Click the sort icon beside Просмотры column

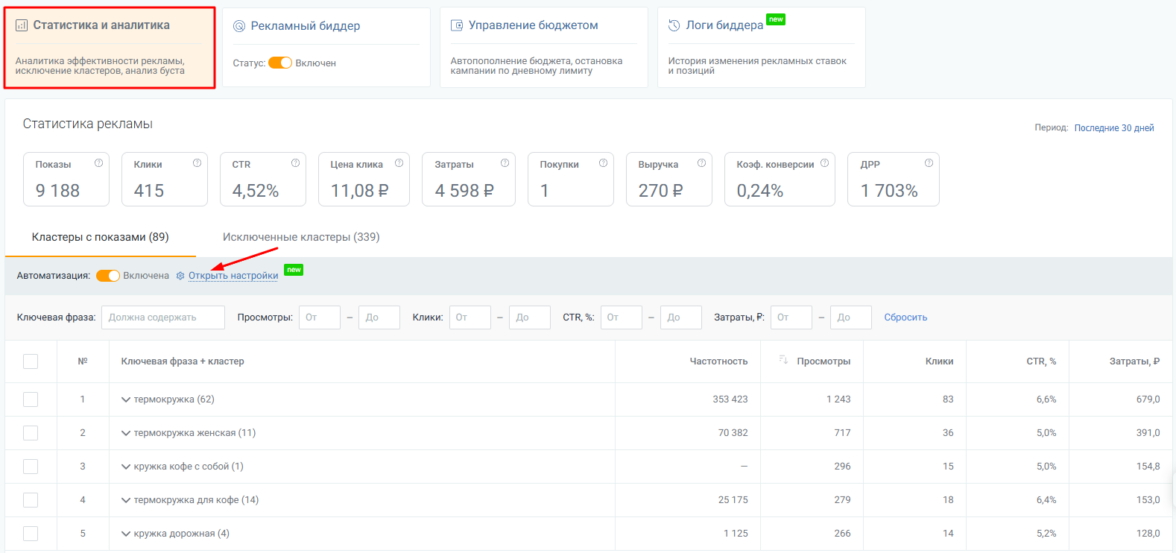[783, 361]
